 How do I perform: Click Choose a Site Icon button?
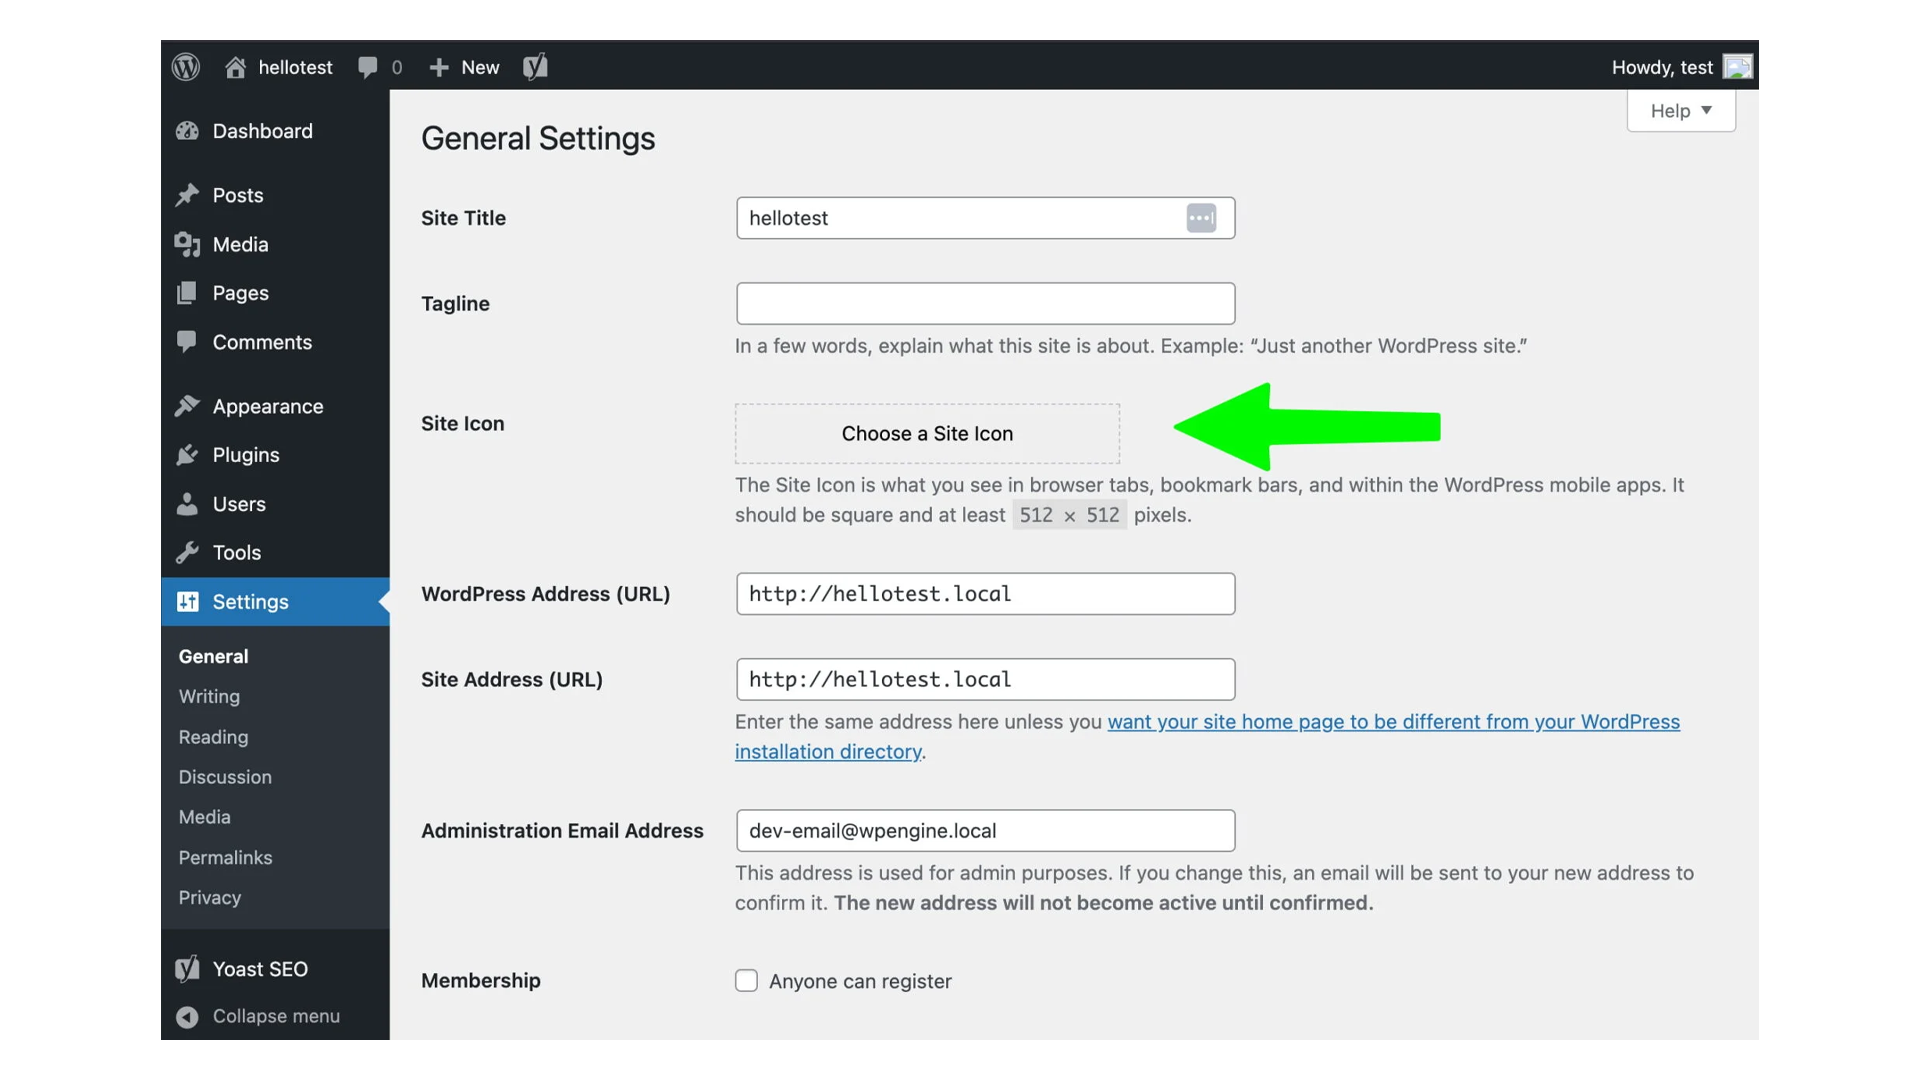pyautogui.click(x=927, y=434)
